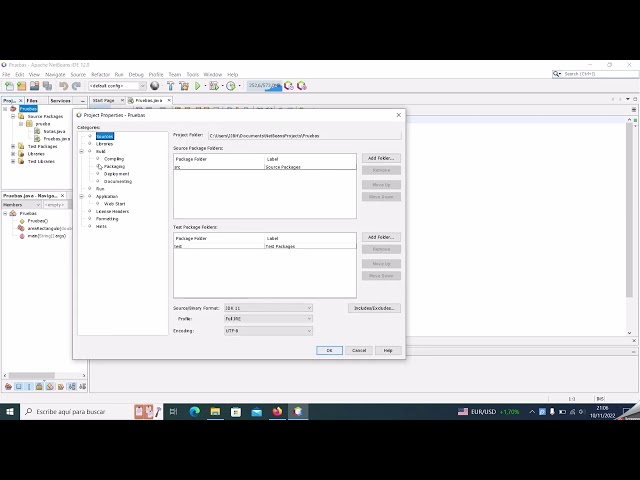This screenshot has height=480, width=640.
Task: Select the Formatting category
Action: click(107, 219)
